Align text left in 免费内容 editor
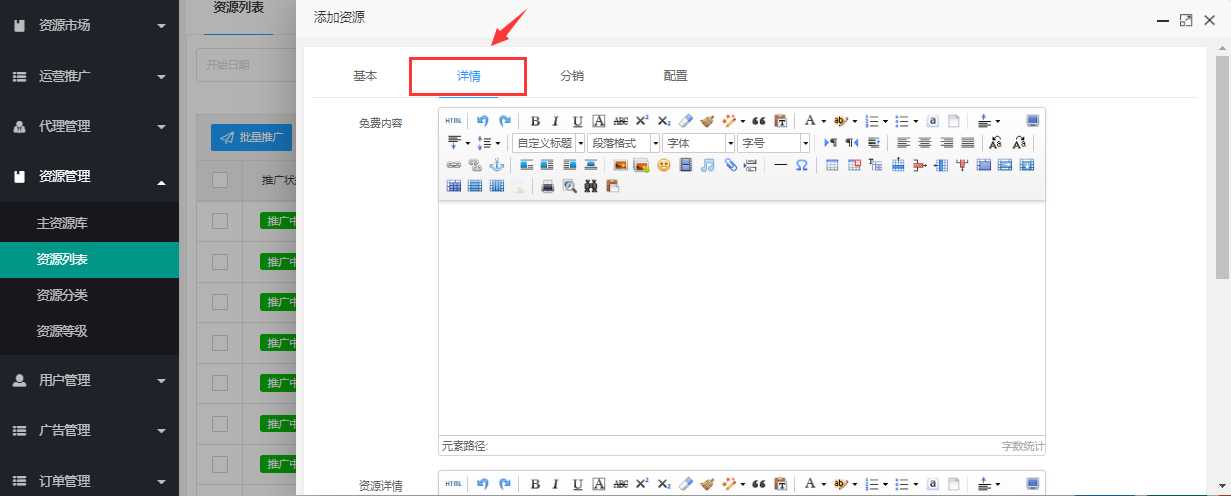The height and width of the screenshot is (496, 1231). tap(903, 143)
